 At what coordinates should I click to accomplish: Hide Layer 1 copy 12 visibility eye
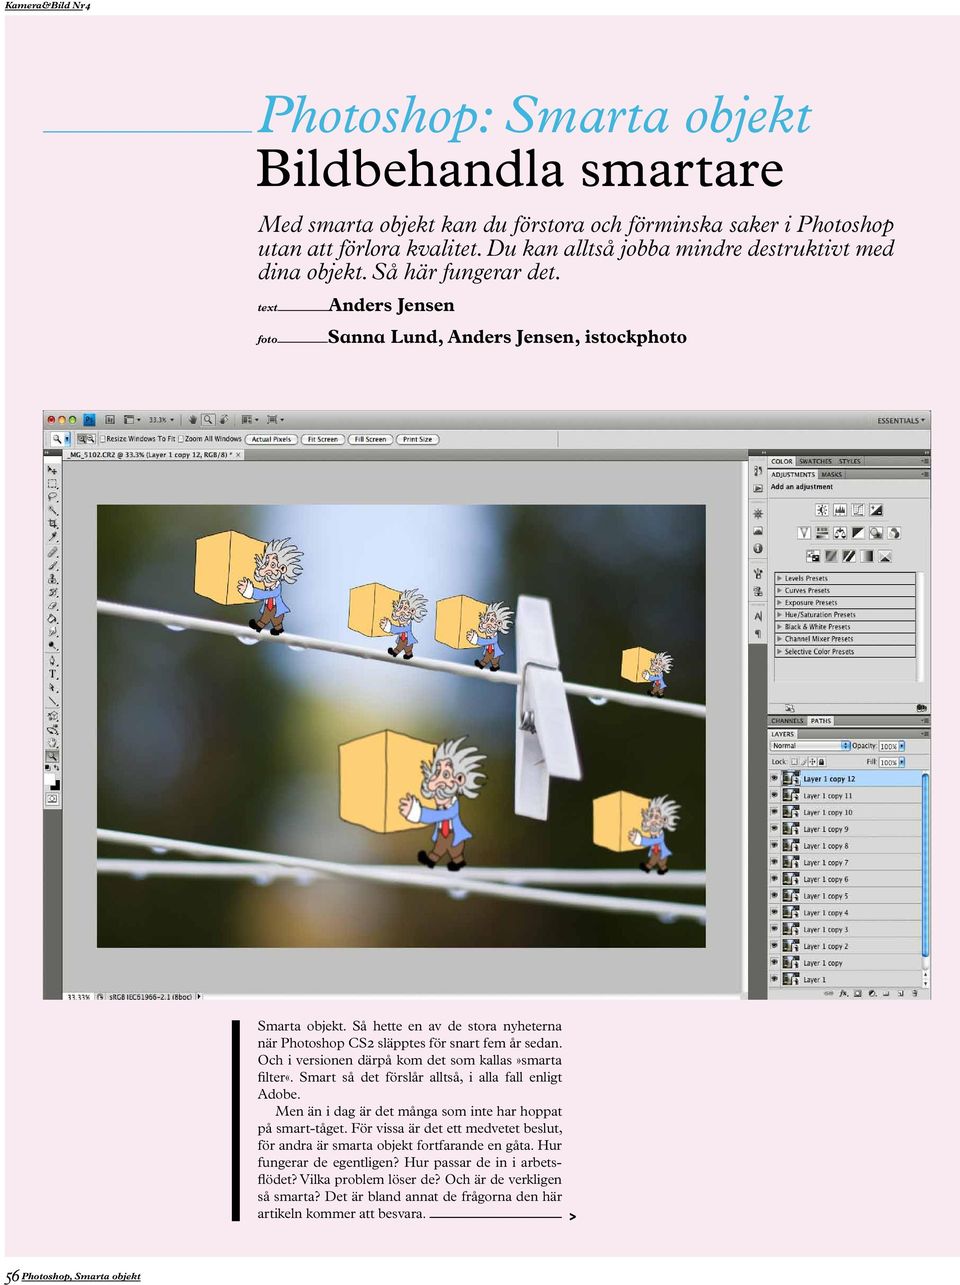pyautogui.click(x=774, y=778)
